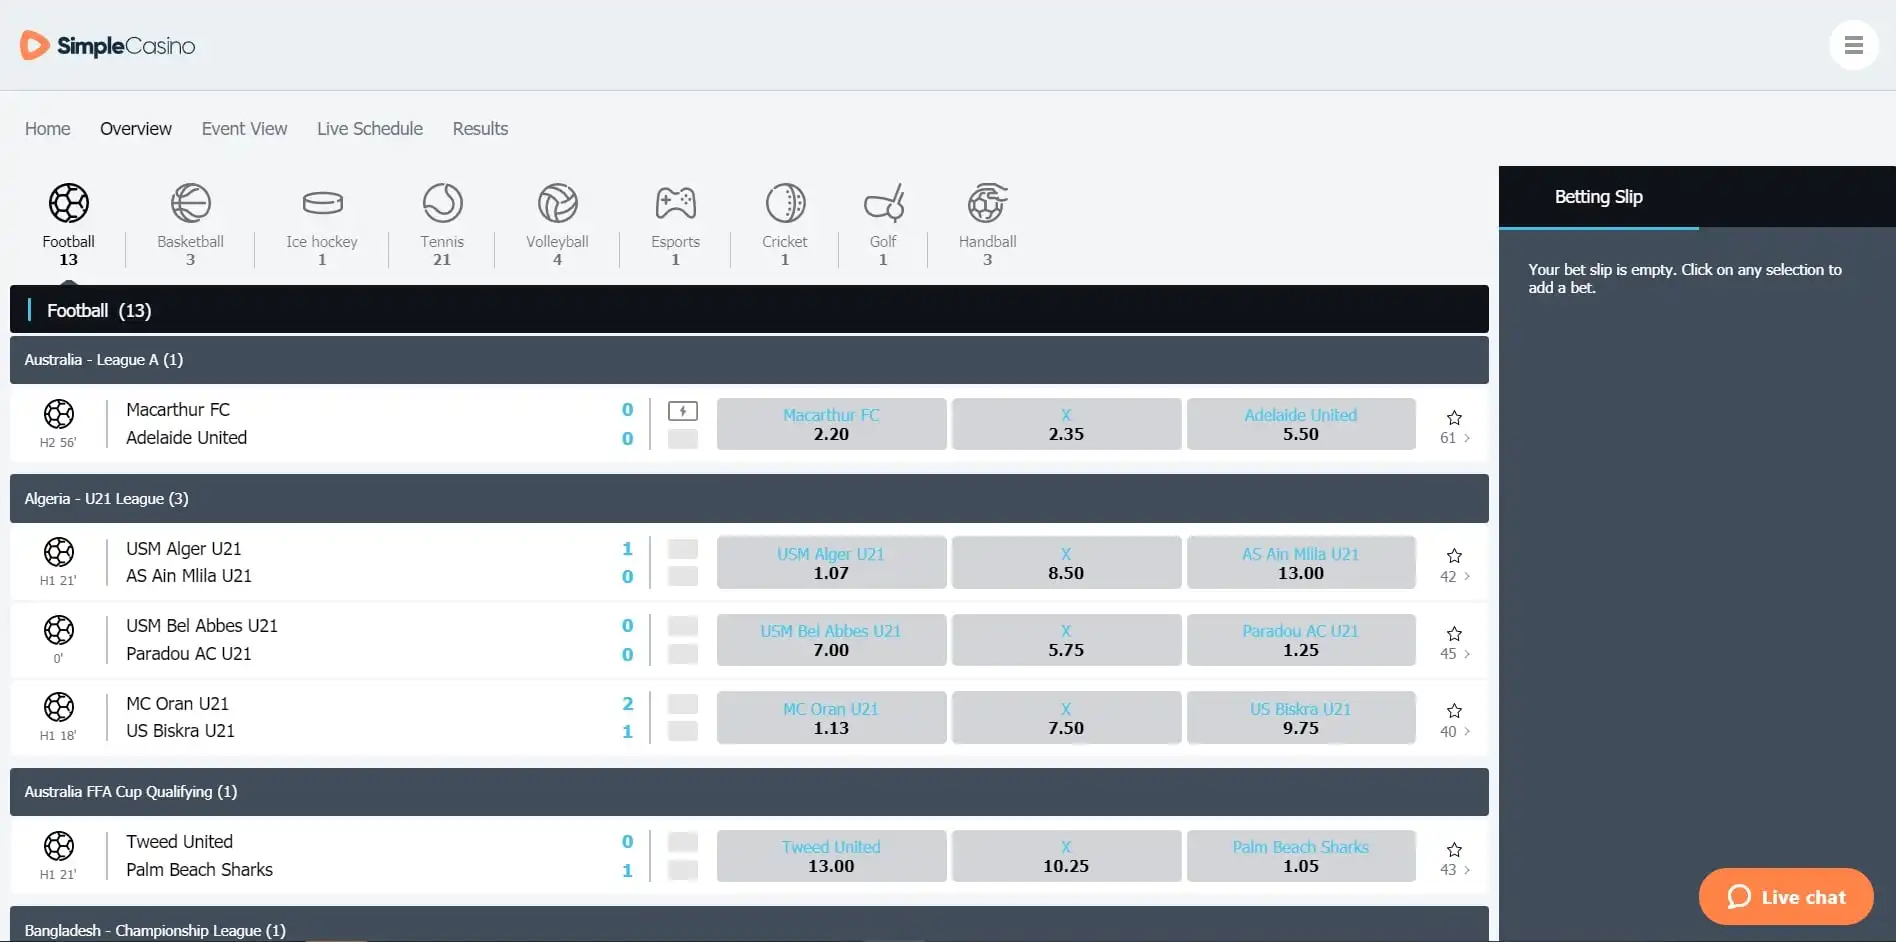Viewport: 1896px width, 942px height.
Task: Click the SimpleCasino logo
Action: (108, 46)
